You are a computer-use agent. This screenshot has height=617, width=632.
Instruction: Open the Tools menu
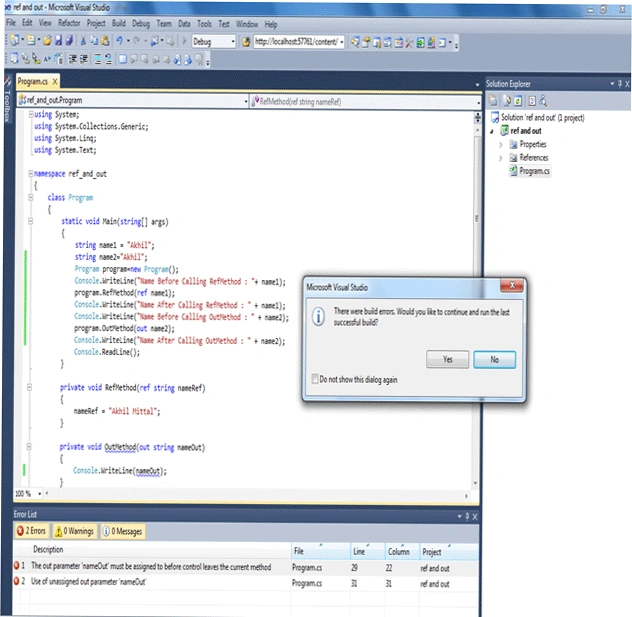[x=204, y=24]
